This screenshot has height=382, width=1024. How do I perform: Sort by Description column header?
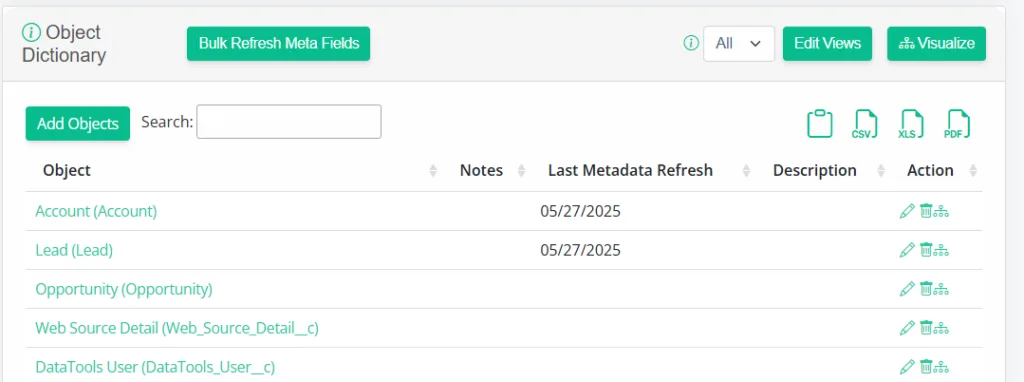(x=814, y=170)
